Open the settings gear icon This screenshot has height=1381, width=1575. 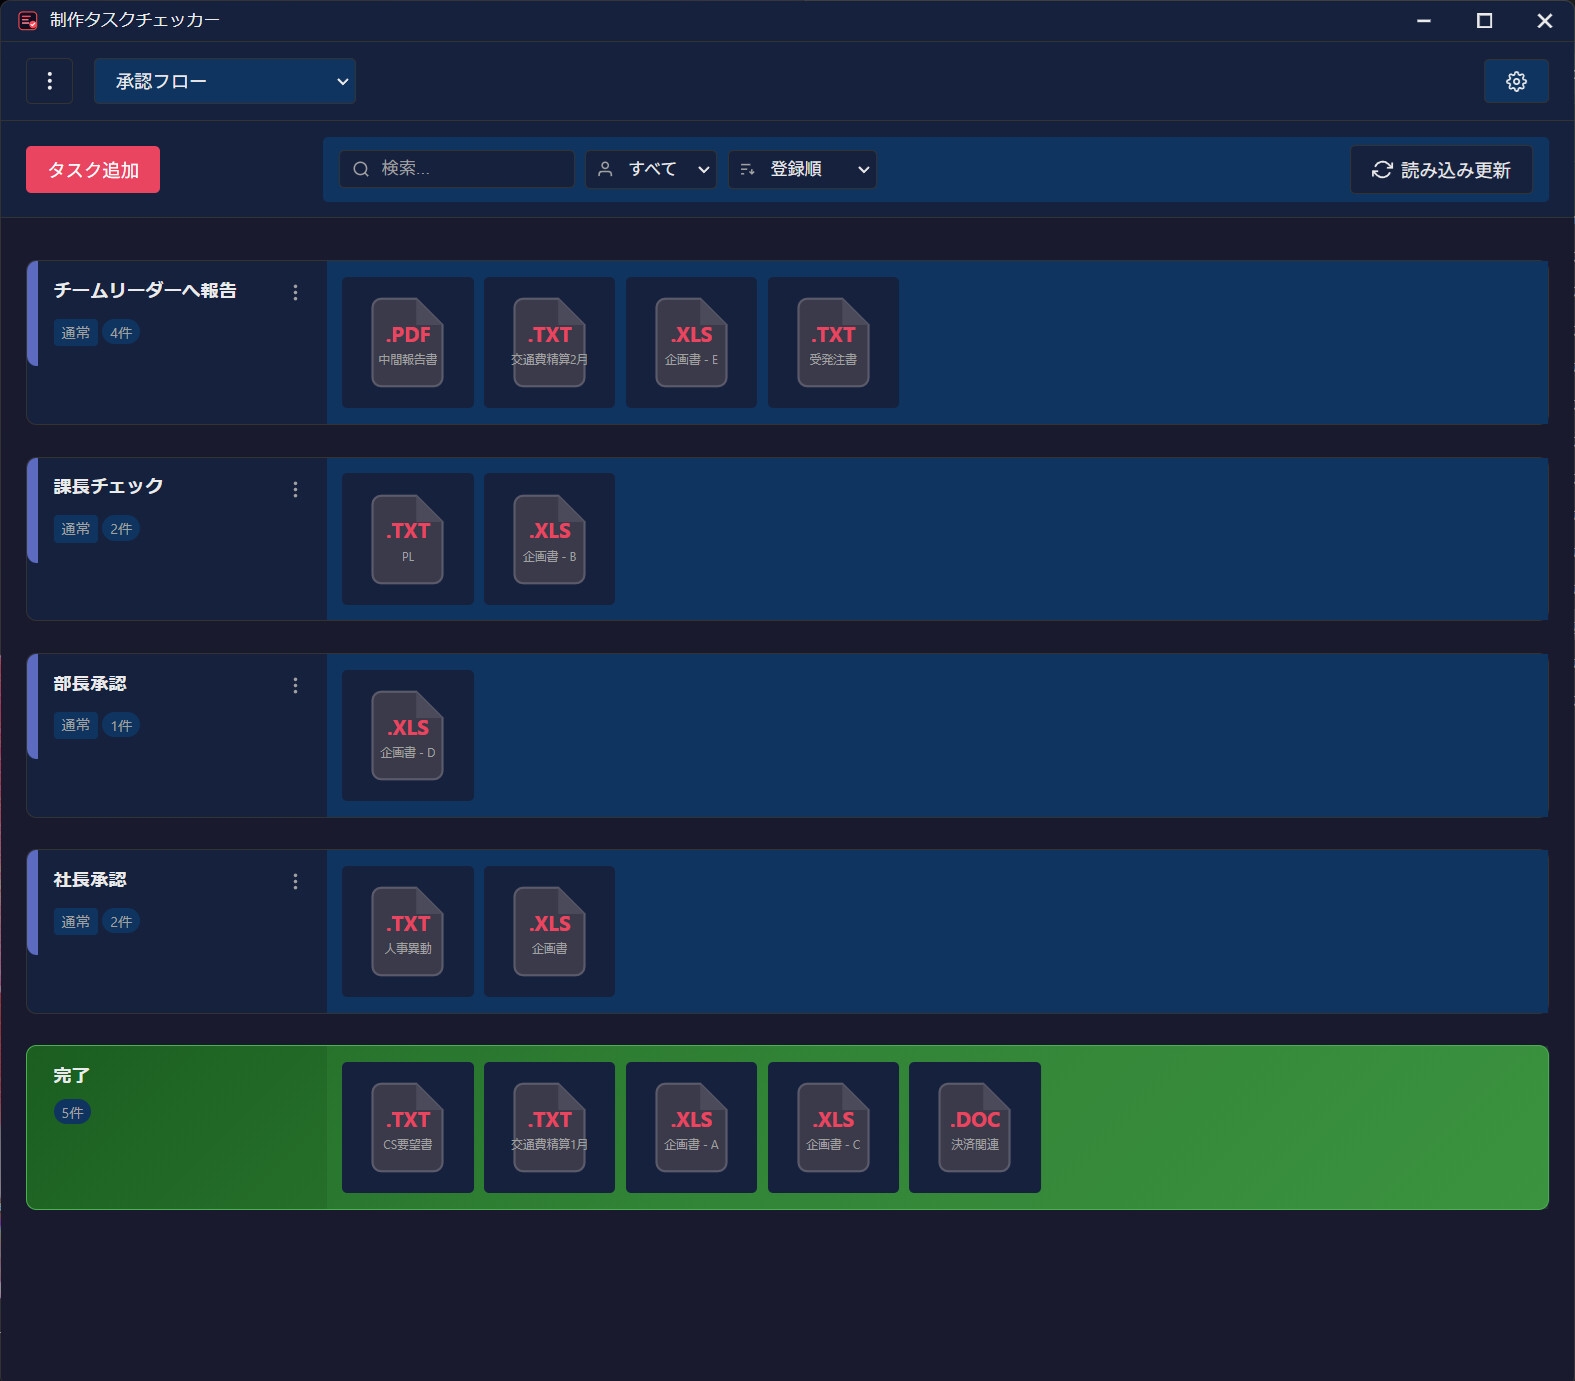point(1516,81)
